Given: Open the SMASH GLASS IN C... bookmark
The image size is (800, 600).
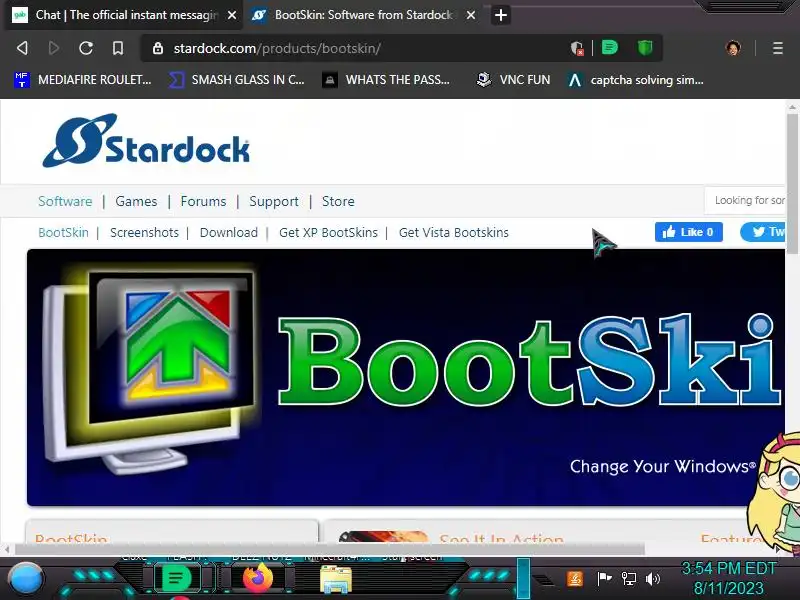Looking at the screenshot, I should point(237,80).
